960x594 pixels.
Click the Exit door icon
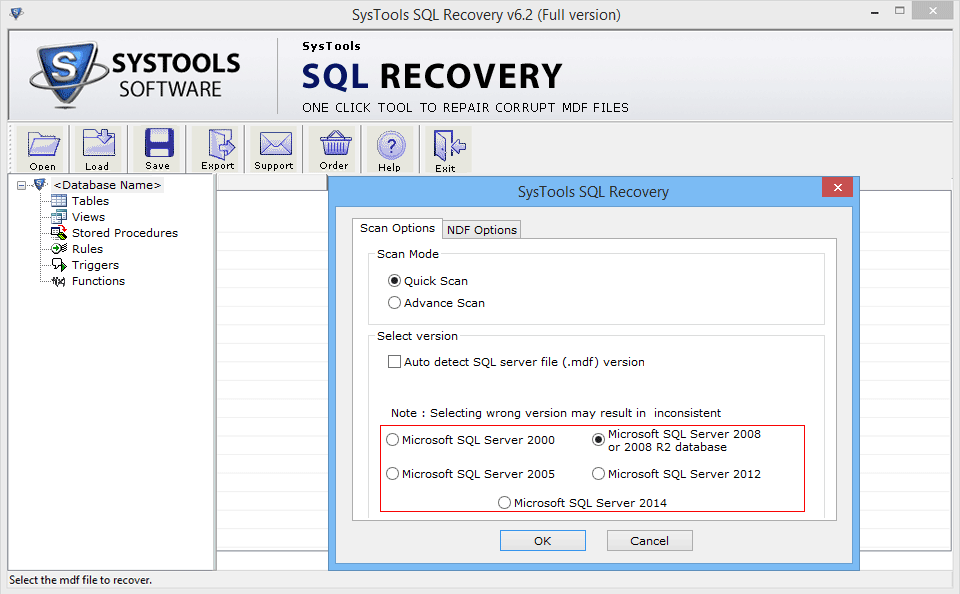click(449, 145)
